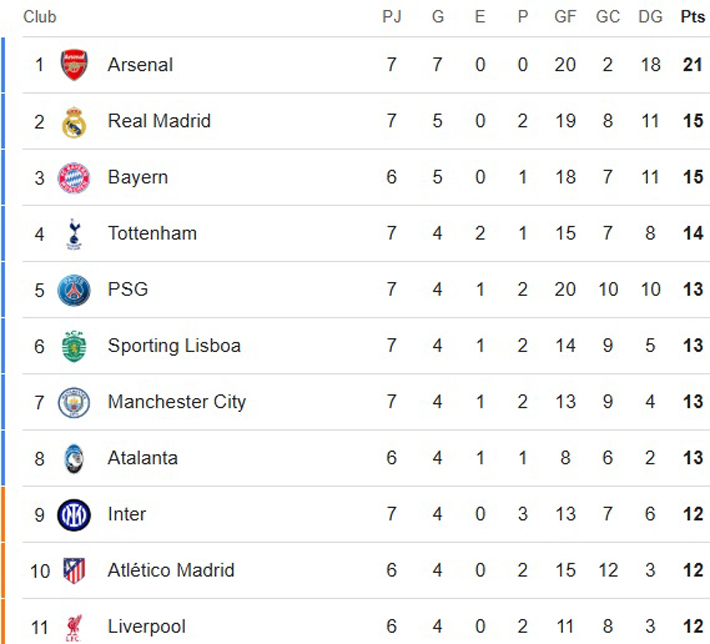This screenshot has height=644, width=710.
Task: Click the Bayern club logo
Action: [x=74, y=178]
